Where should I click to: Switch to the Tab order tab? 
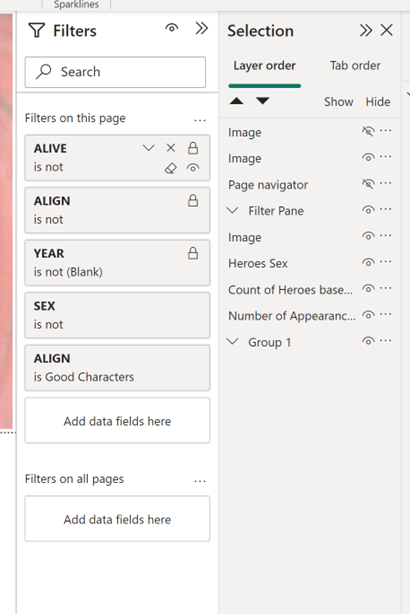coord(355,65)
